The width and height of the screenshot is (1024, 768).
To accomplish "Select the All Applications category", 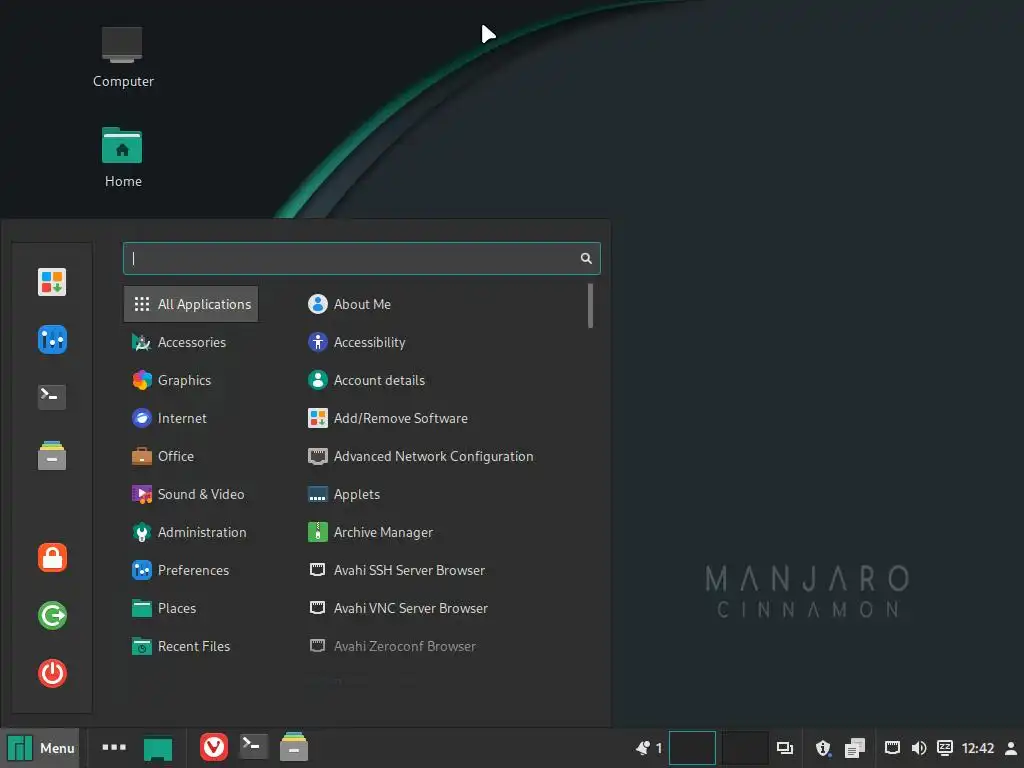I will click(x=191, y=304).
